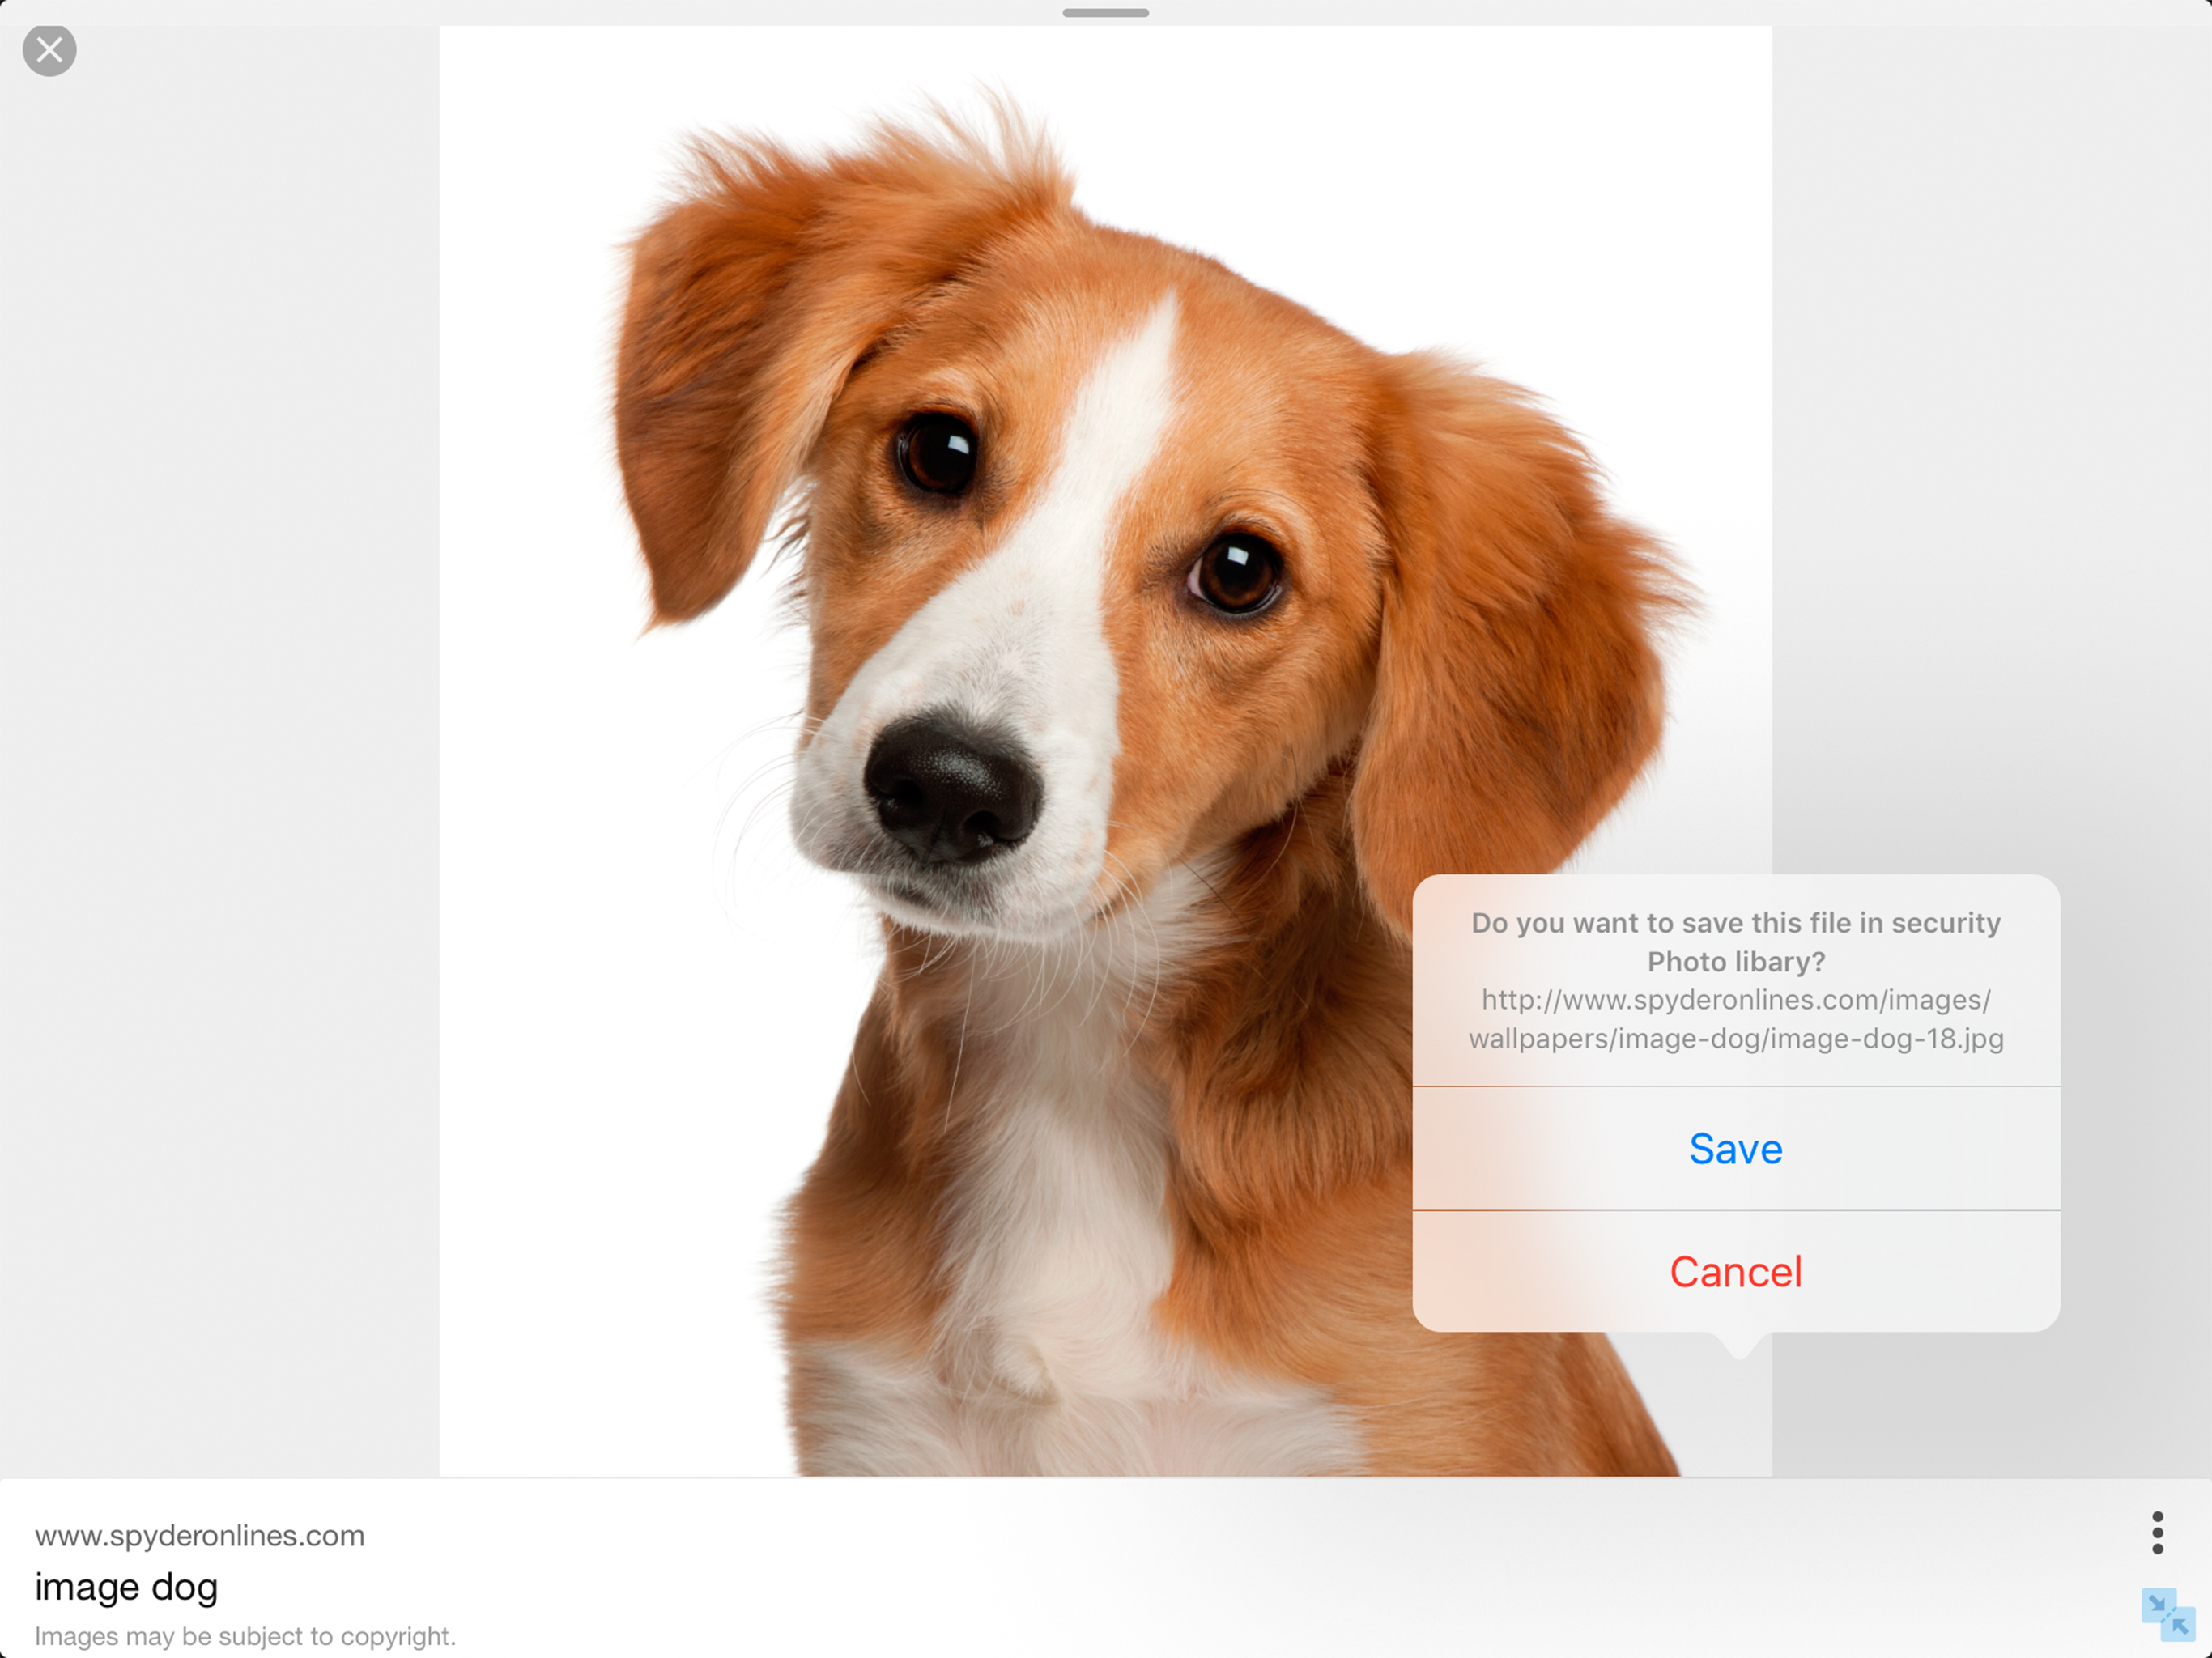
Task: Tap the drag handle at the top edge
Action: (x=1105, y=13)
